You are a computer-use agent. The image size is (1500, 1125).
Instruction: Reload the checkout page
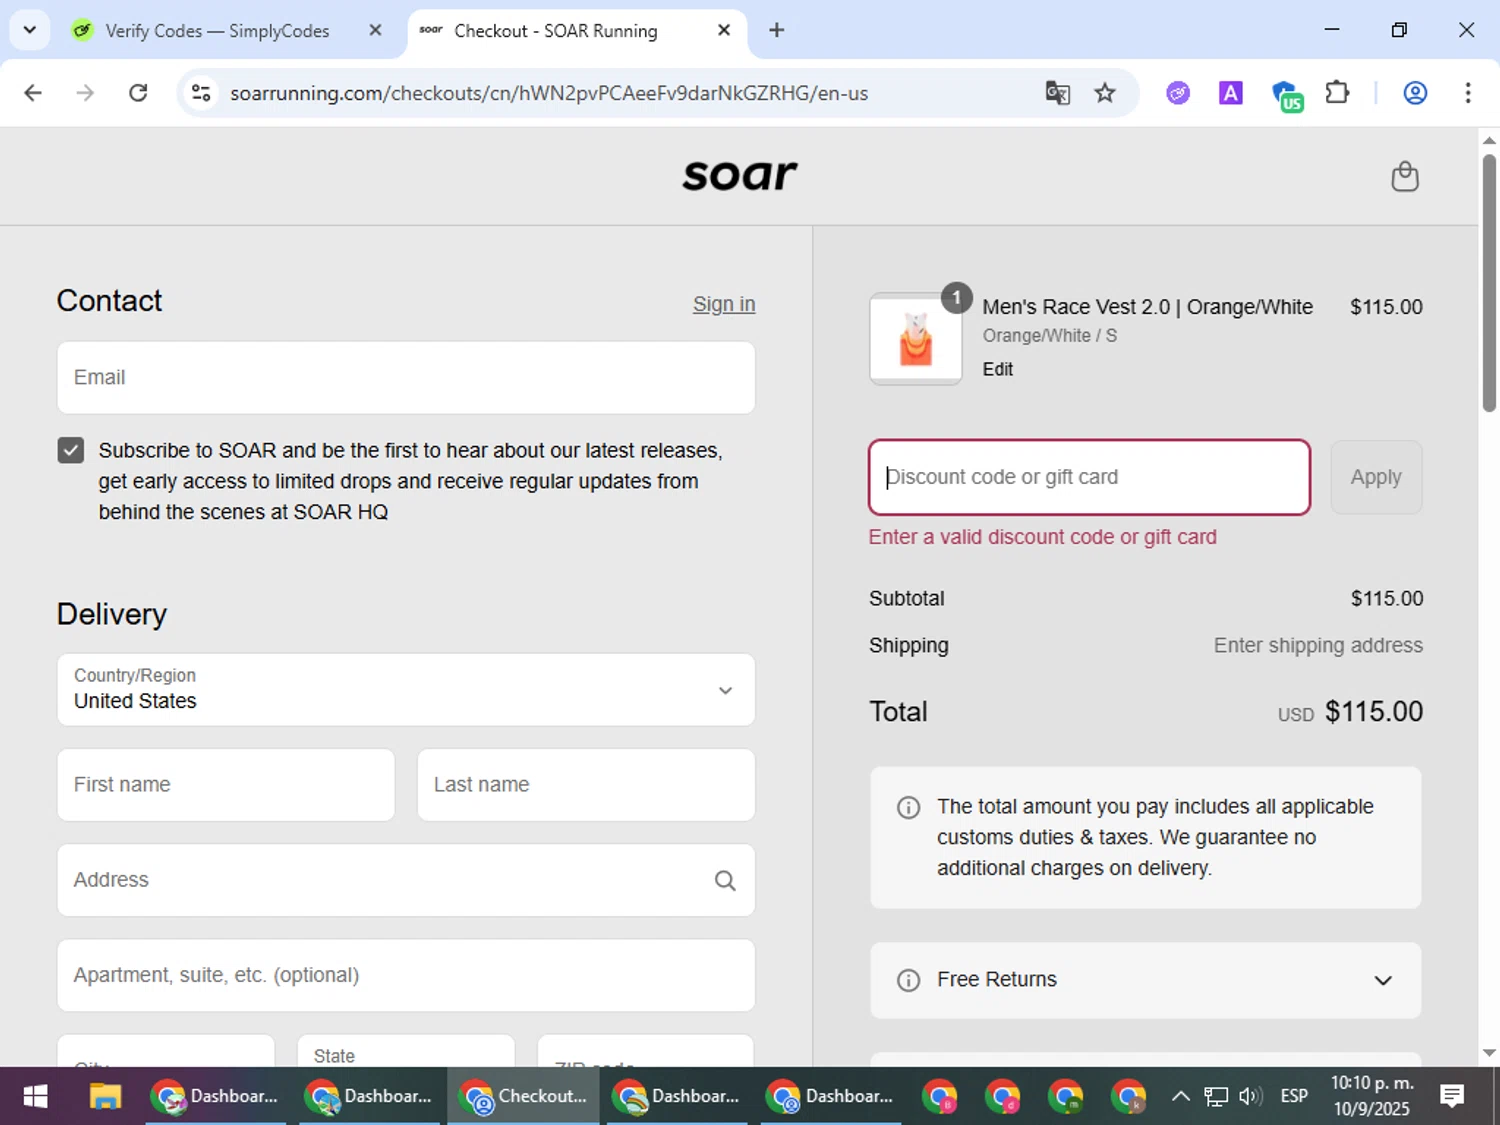coord(138,93)
